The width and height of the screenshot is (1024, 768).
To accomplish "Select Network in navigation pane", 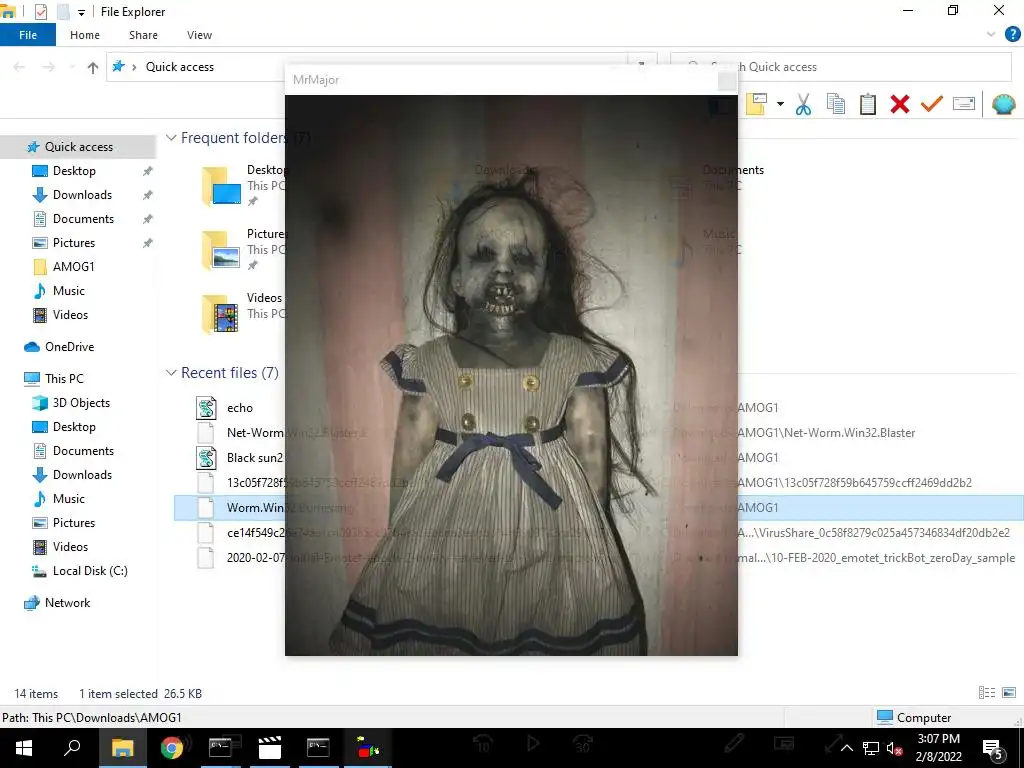I will [67, 603].
